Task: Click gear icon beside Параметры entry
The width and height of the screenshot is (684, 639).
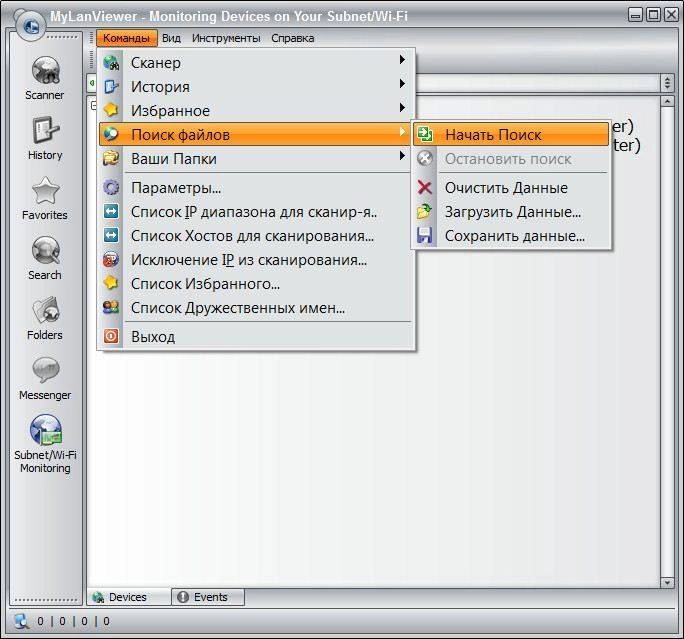Action: click(x=111, y=188)
